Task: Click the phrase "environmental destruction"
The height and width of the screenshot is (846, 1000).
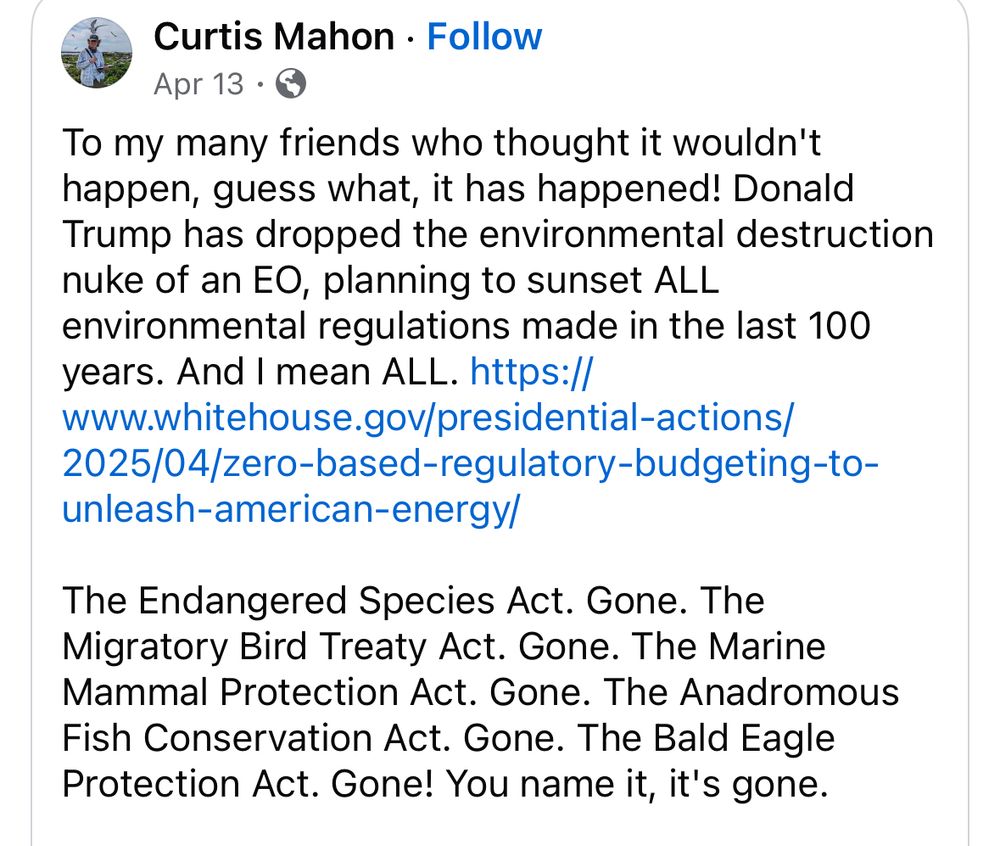Action: [x=706, y=234]
